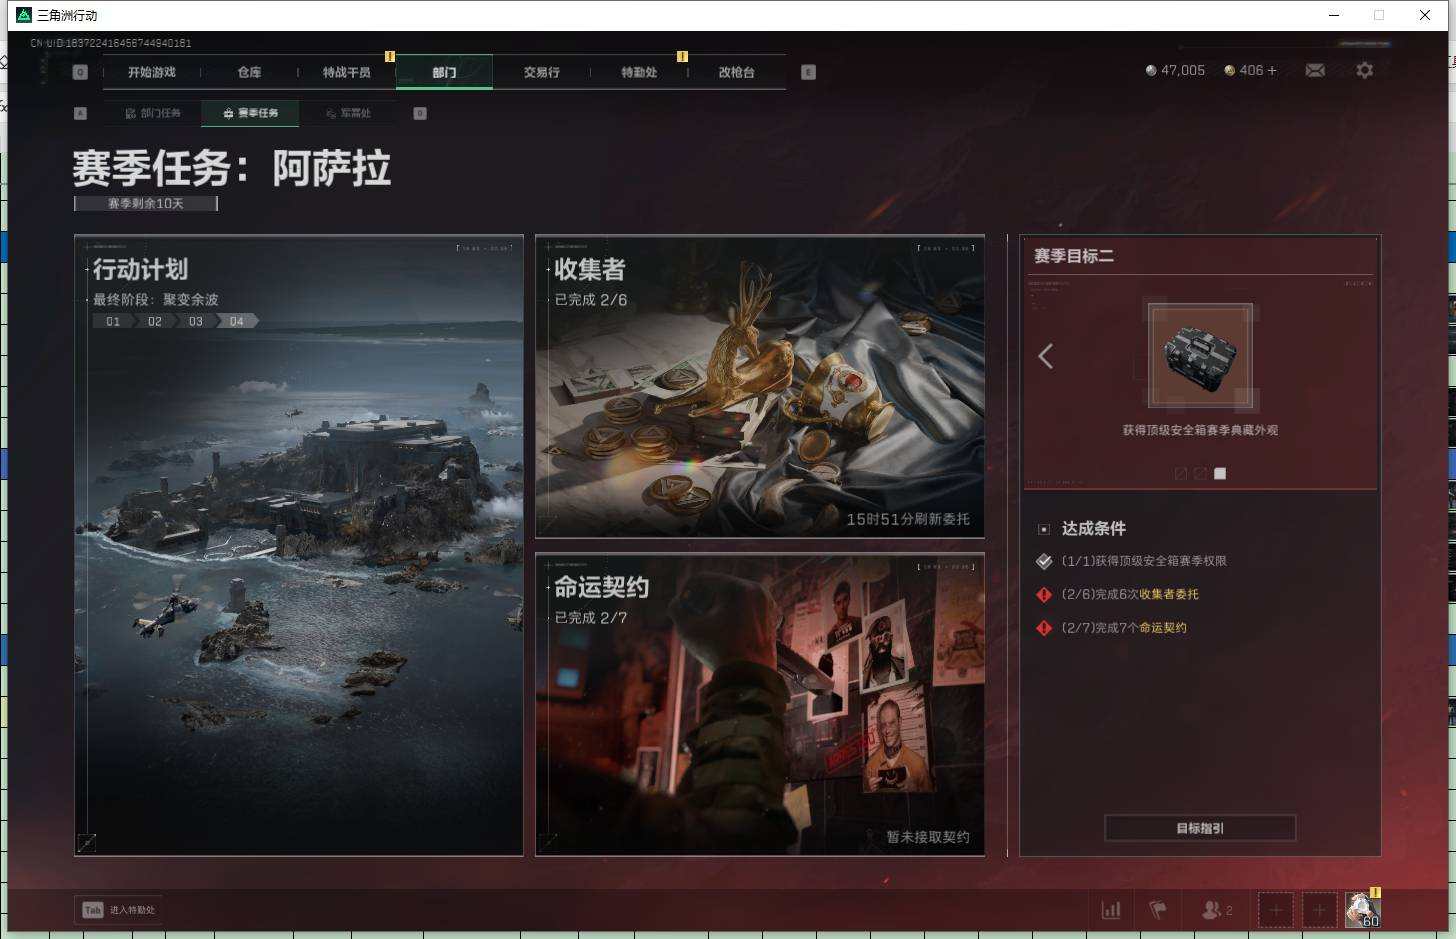Image resolution: width=1456 pixels, height=939 pixels.
Task: Click the 赛季剩余10天 progress bar
Action: [x=145, y=203]
